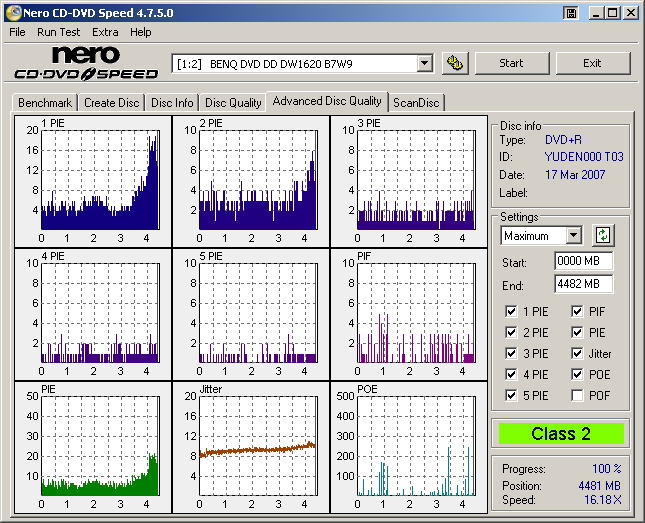Click the End MB input field
Screen dimensions: 645x523
pyautogui.click(x=583, y=283)
